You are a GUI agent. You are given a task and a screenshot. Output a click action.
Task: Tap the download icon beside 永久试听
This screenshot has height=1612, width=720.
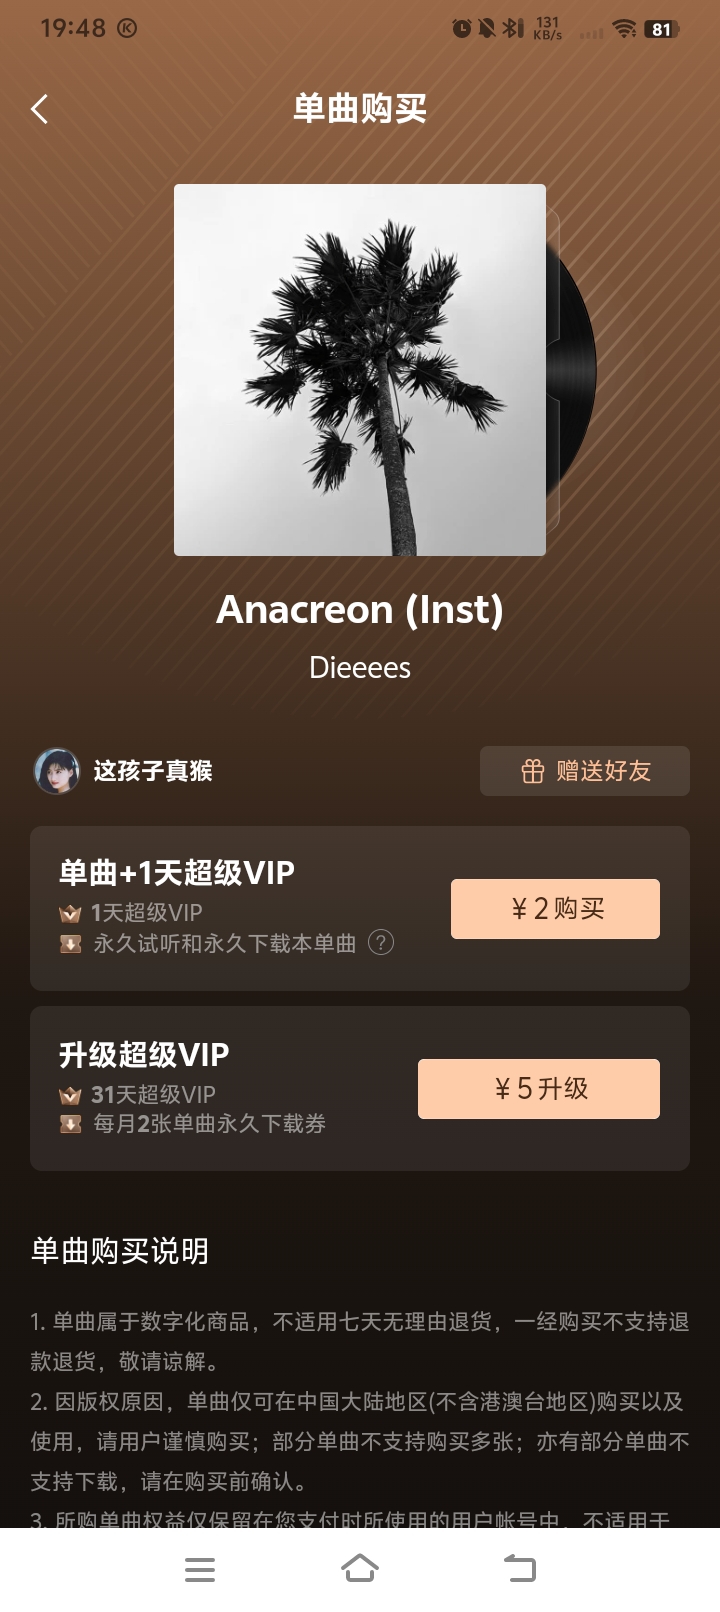coord(70,943)
